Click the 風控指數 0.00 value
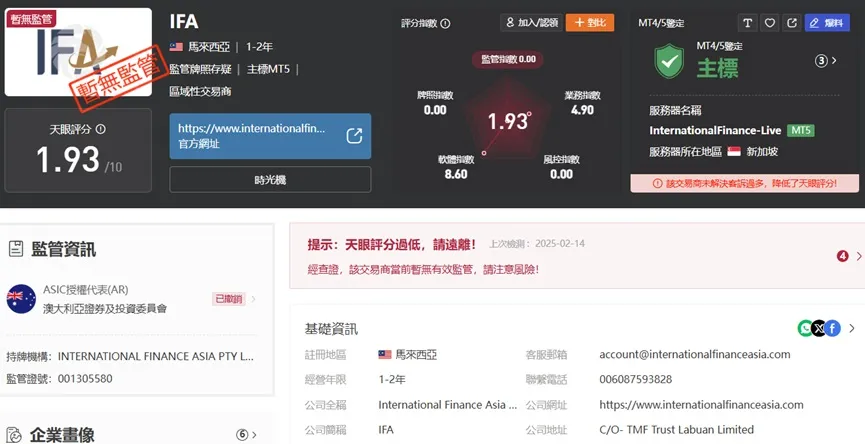This screenshot has width=865, height=444. point(562,174)
